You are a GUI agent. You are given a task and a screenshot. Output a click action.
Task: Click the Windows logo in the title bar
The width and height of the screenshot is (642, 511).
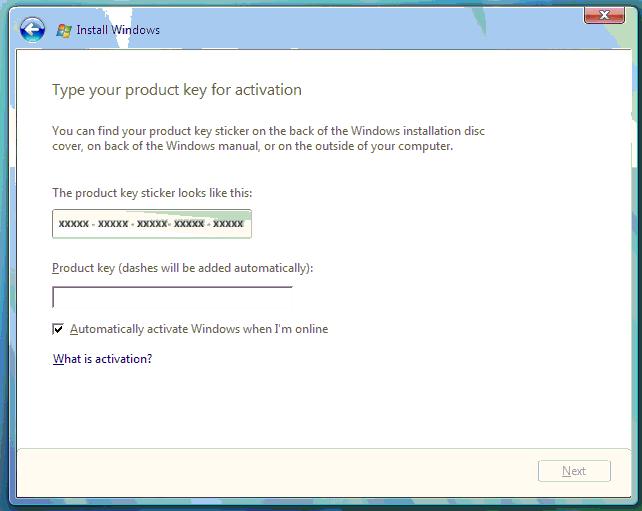[x=64, y=30]
